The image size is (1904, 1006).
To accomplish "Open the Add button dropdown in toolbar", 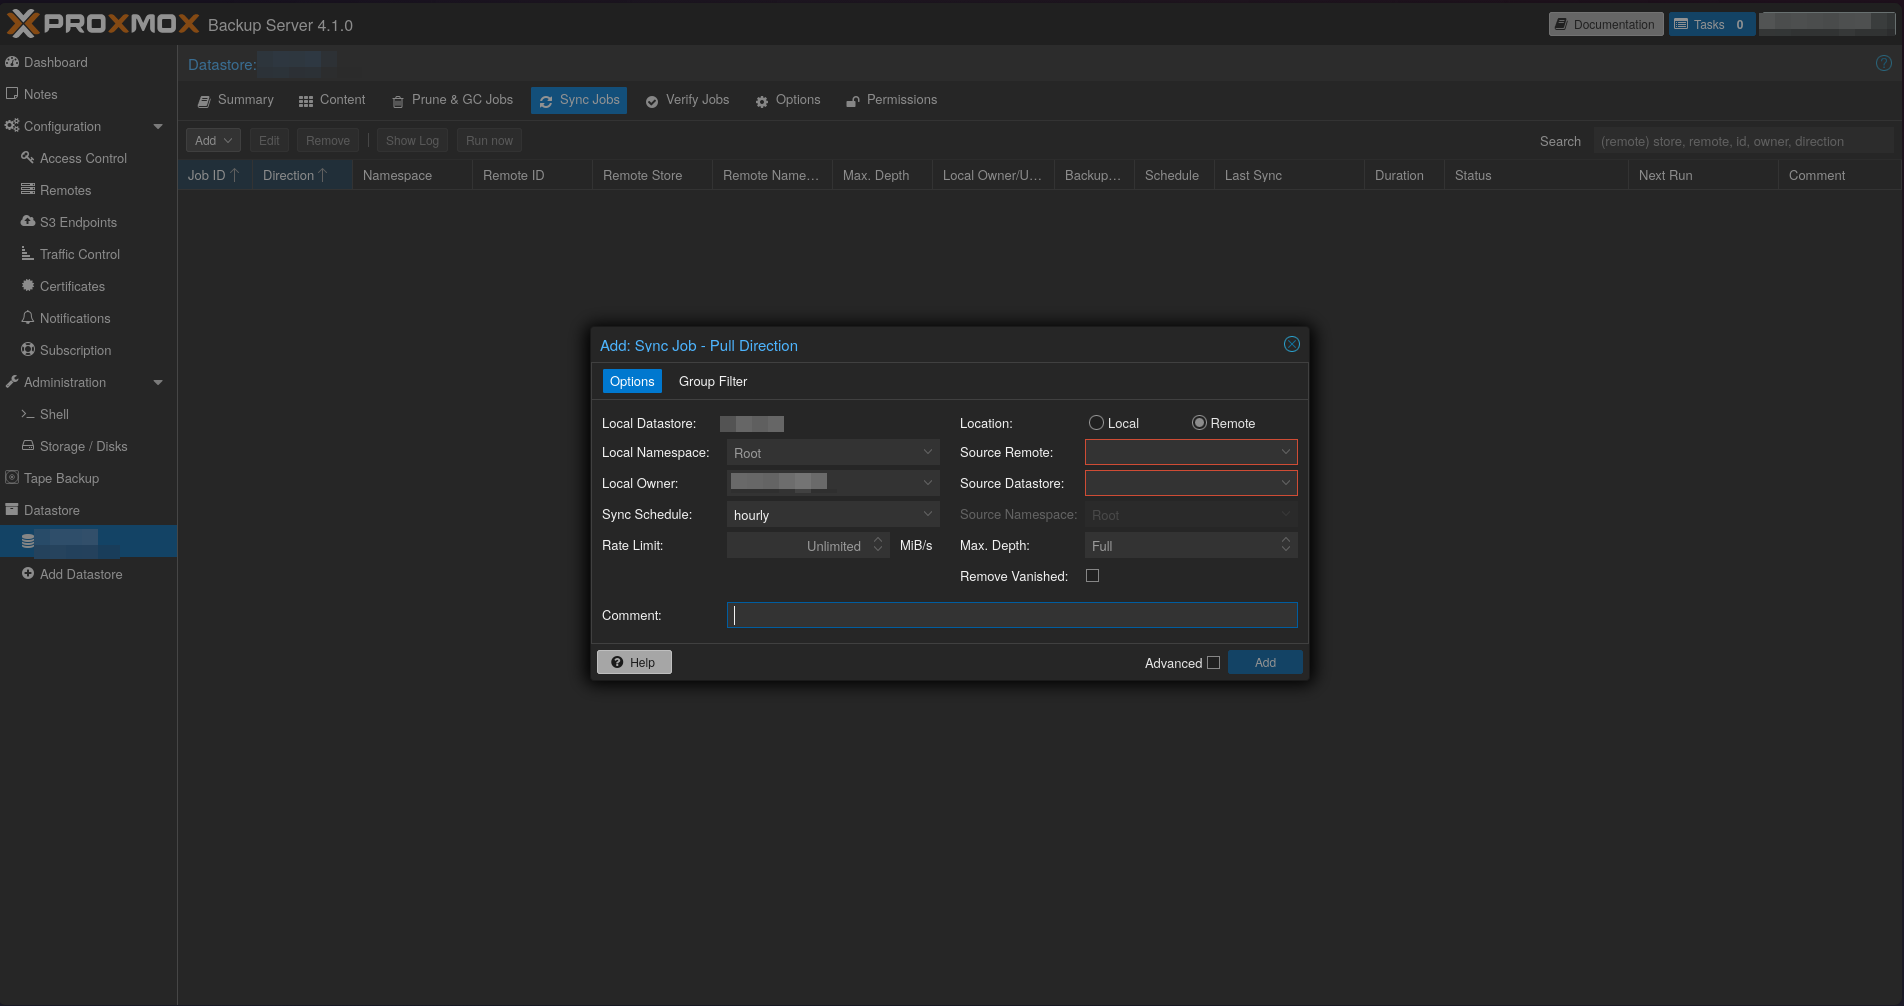I will [213, 141].
